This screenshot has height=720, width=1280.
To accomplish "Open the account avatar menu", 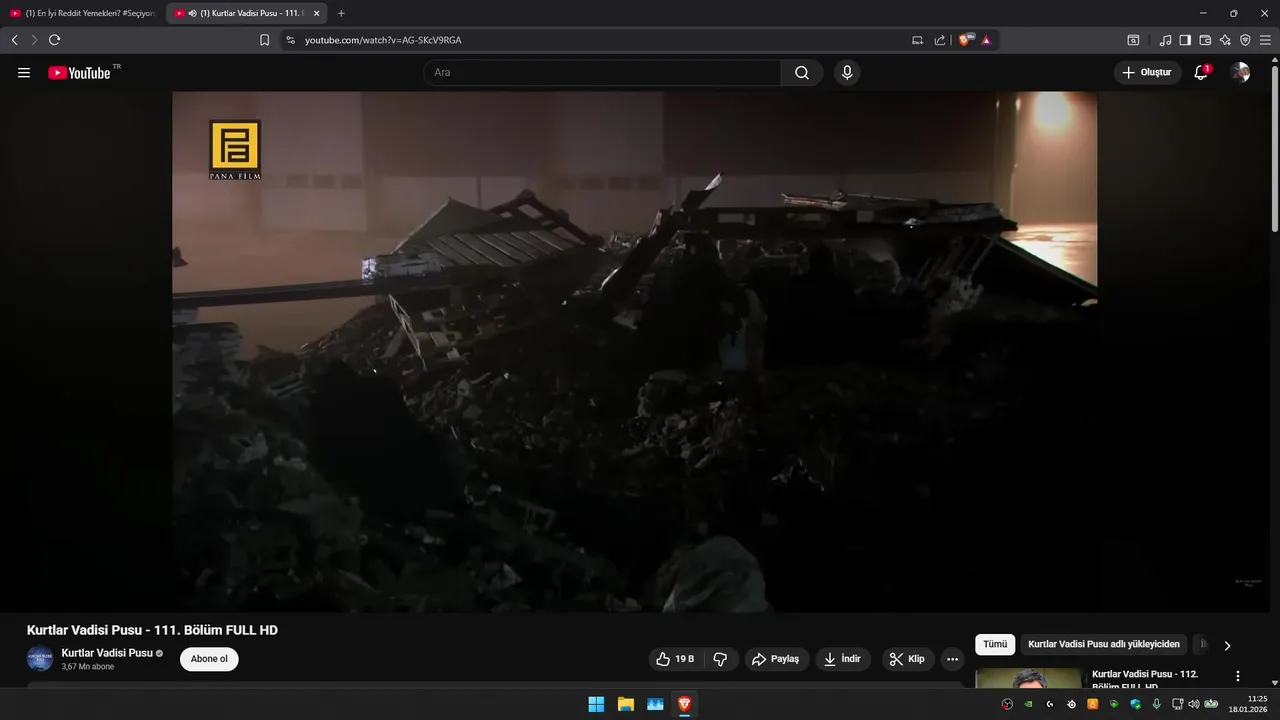I will (x=1240, y=72).
